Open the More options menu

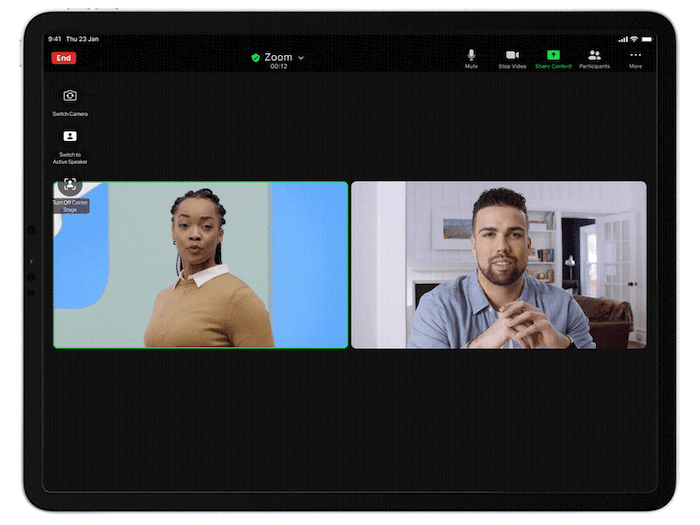click(x=635, y=55)
